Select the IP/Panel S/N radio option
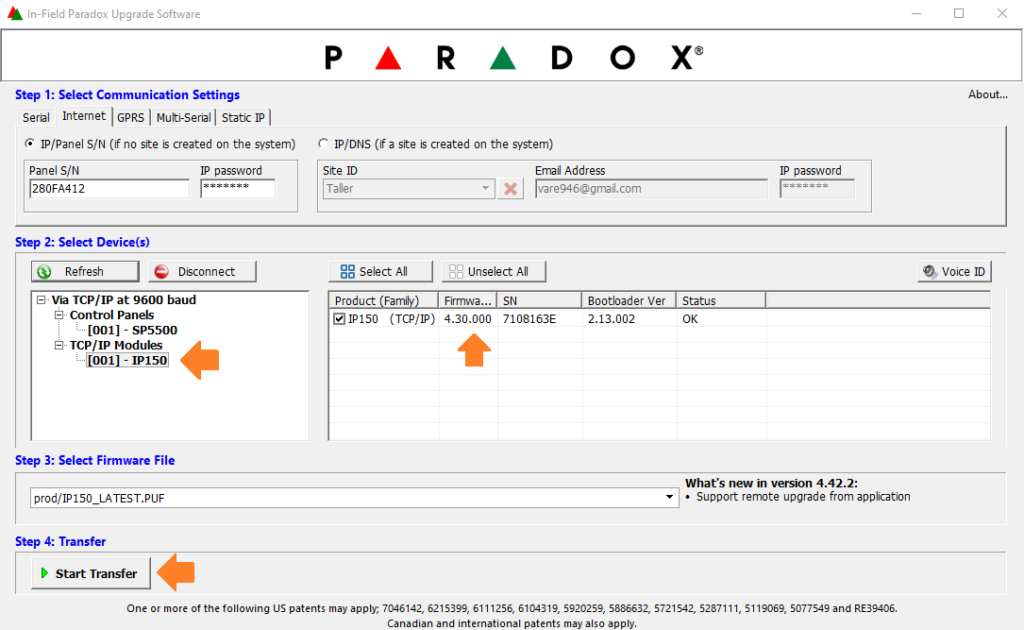Screen dimensions: 1024x630 pos(30,144)
